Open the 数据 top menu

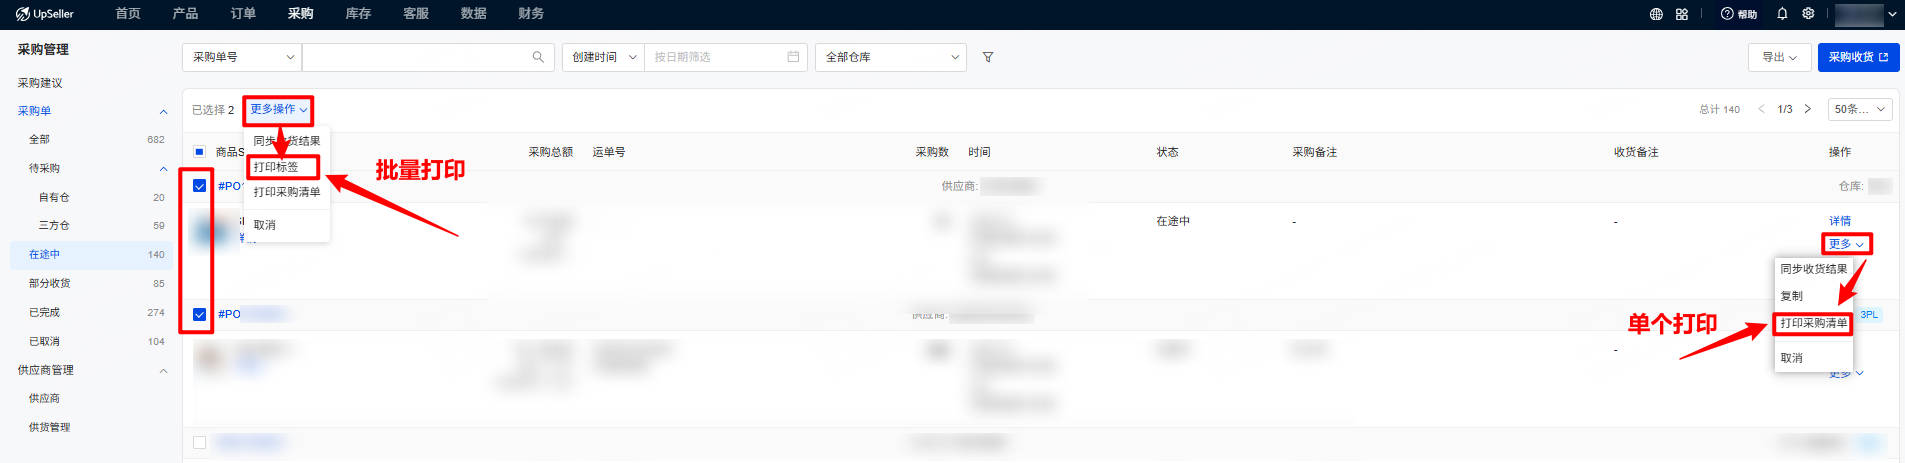tap(474, 14)
